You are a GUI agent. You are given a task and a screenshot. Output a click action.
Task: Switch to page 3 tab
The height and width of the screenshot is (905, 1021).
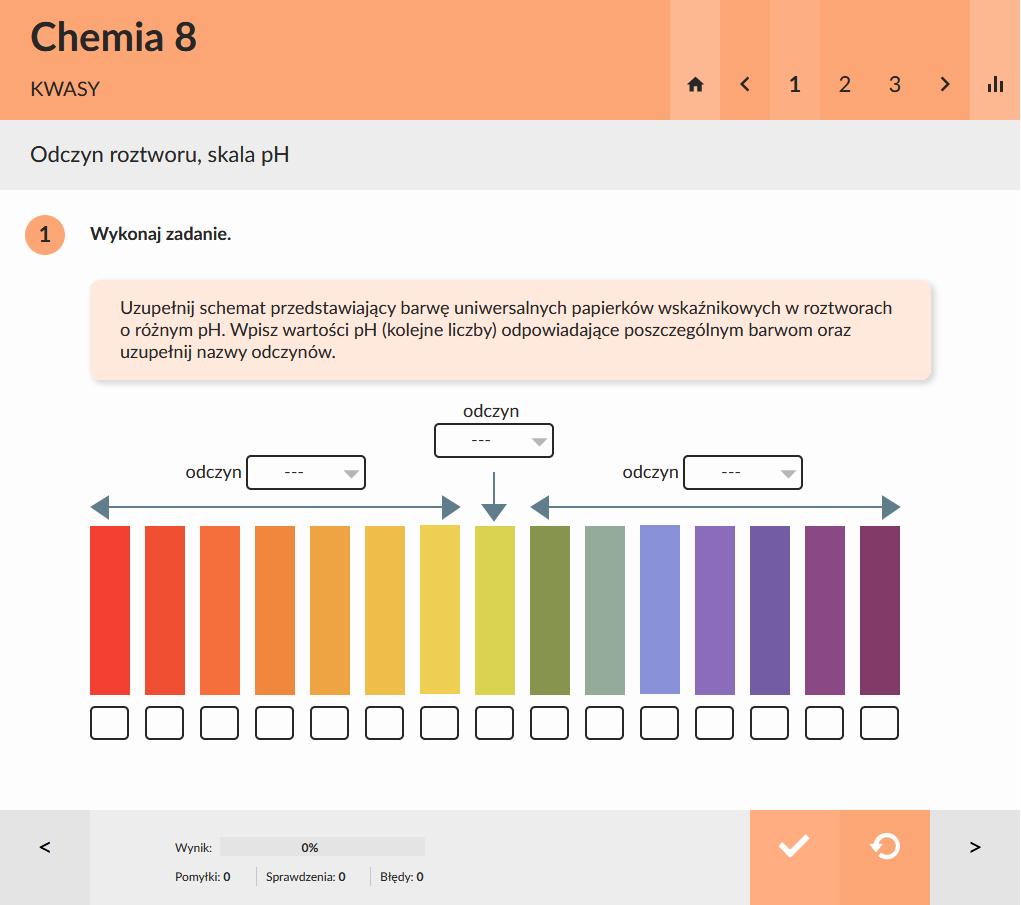tap(895, 85)
